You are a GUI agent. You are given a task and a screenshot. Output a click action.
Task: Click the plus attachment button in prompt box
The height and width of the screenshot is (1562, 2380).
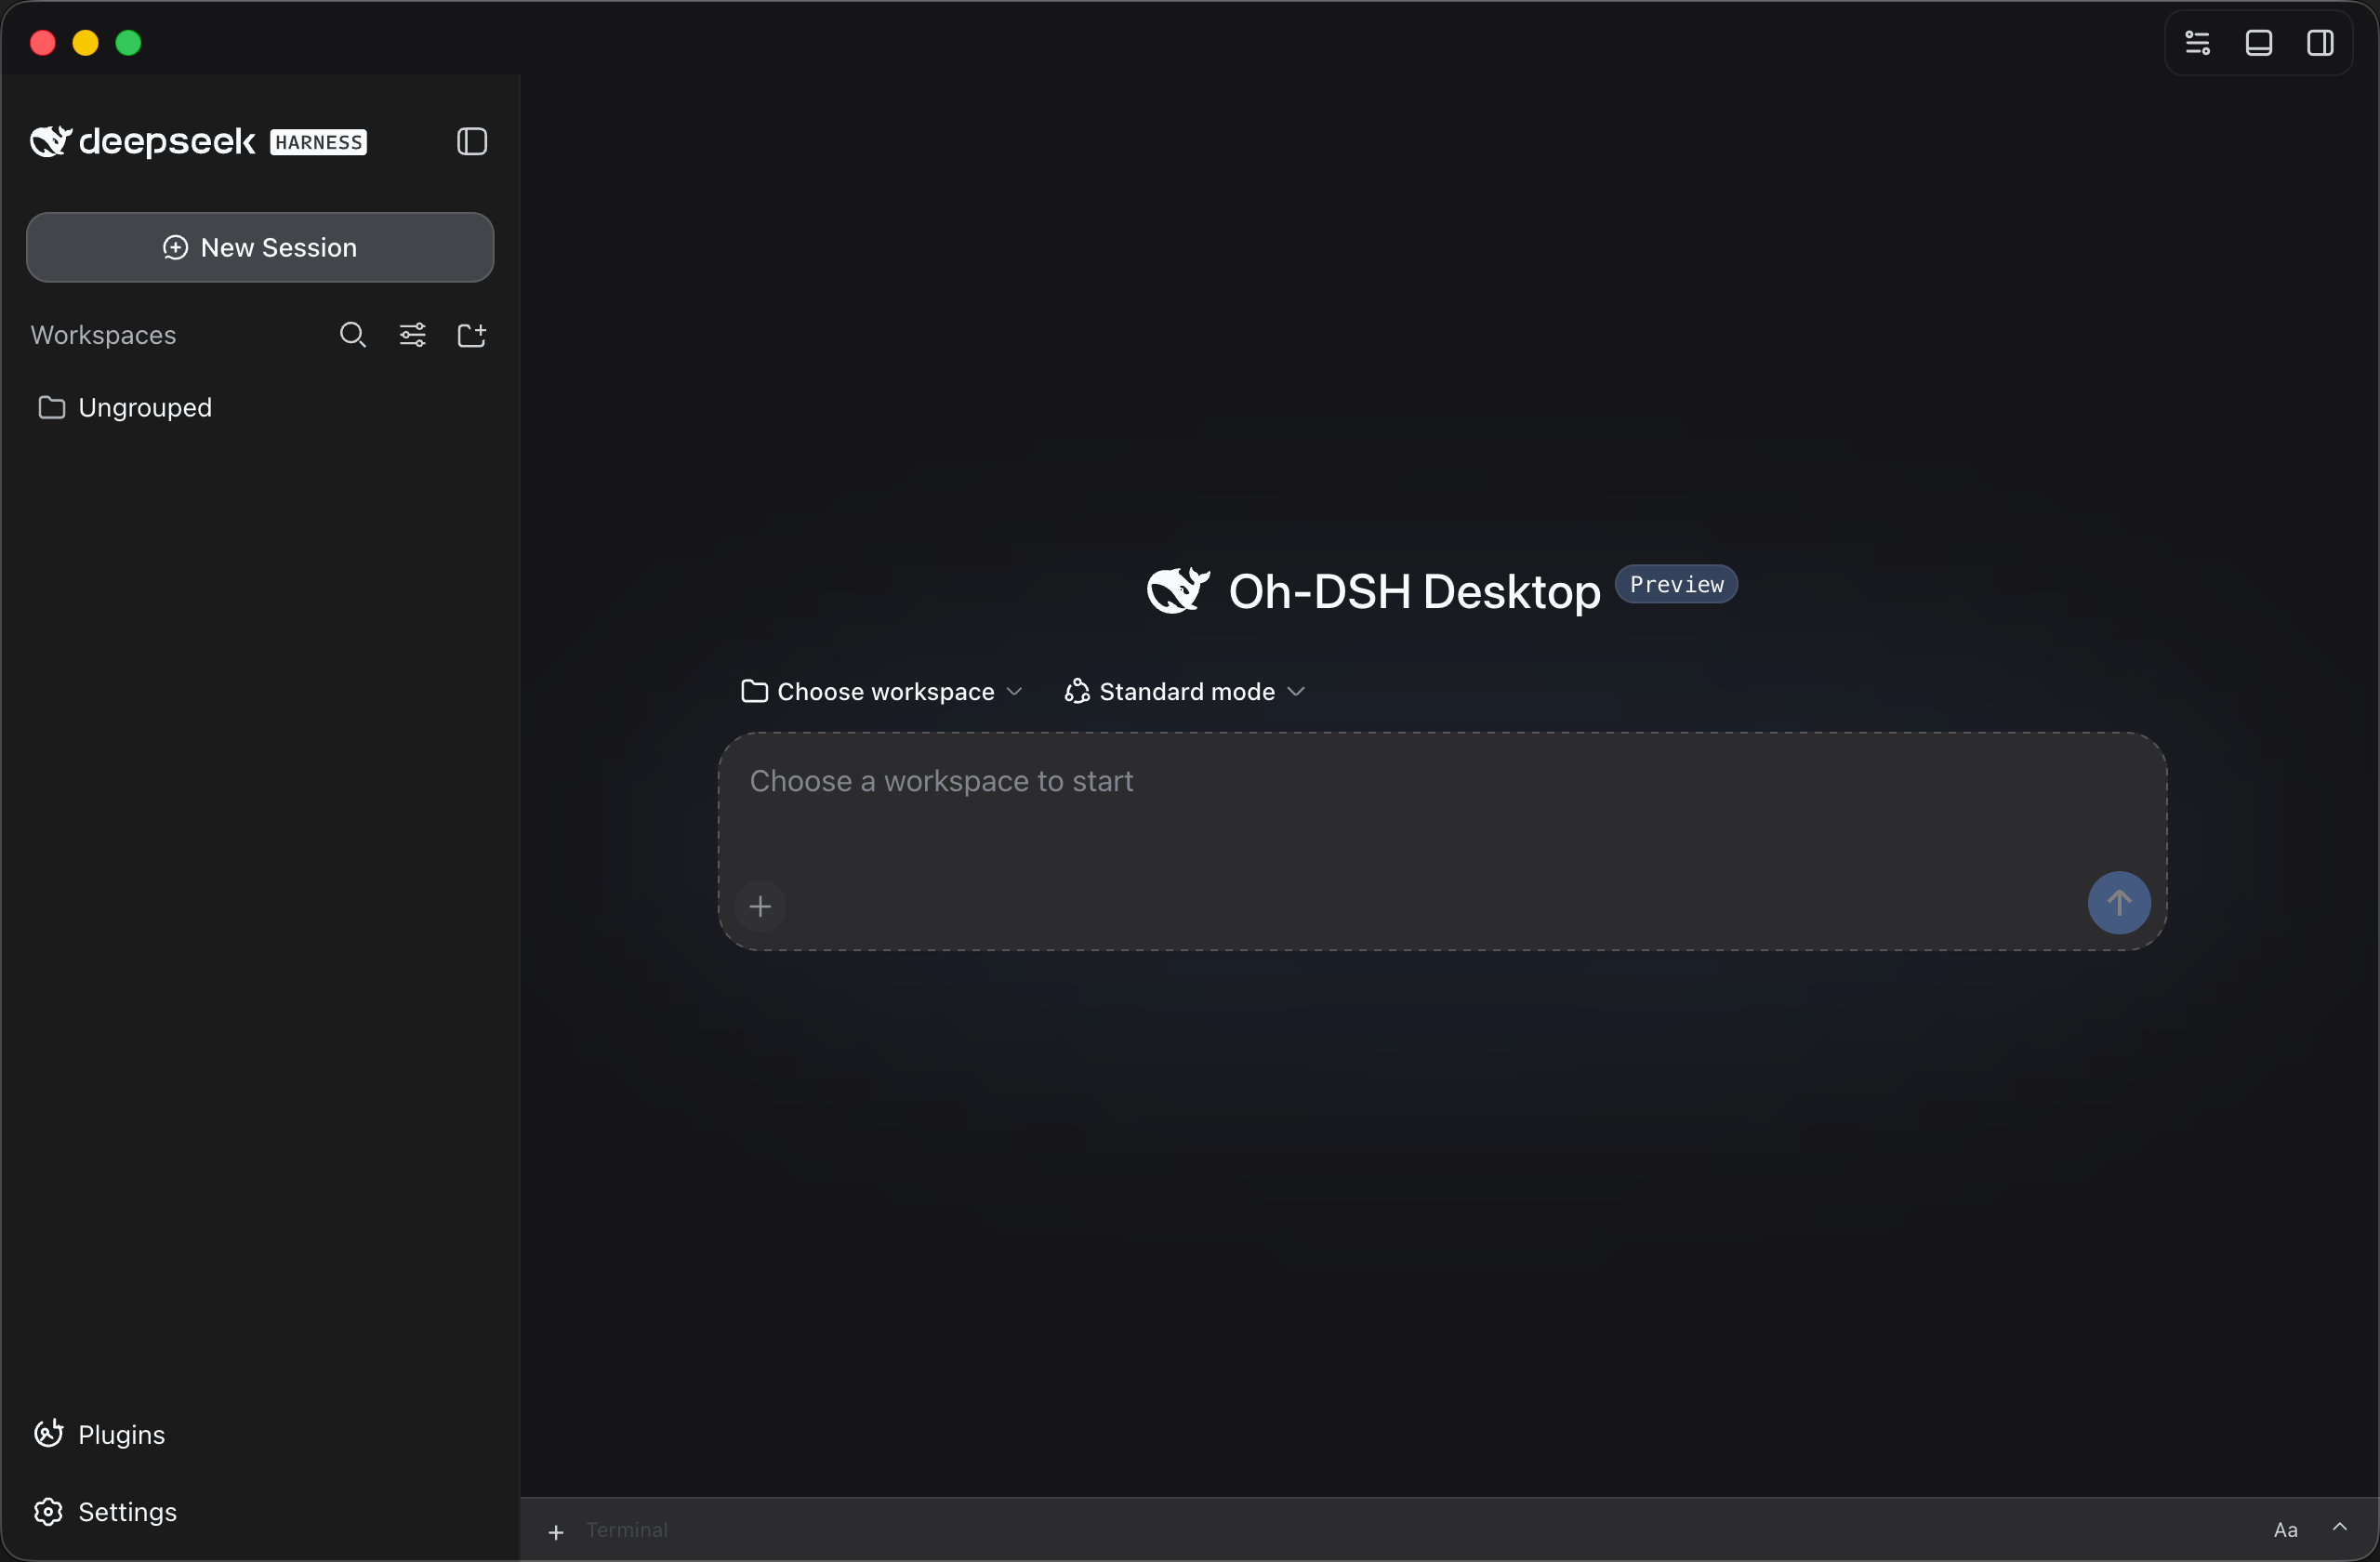click(760, 906)
